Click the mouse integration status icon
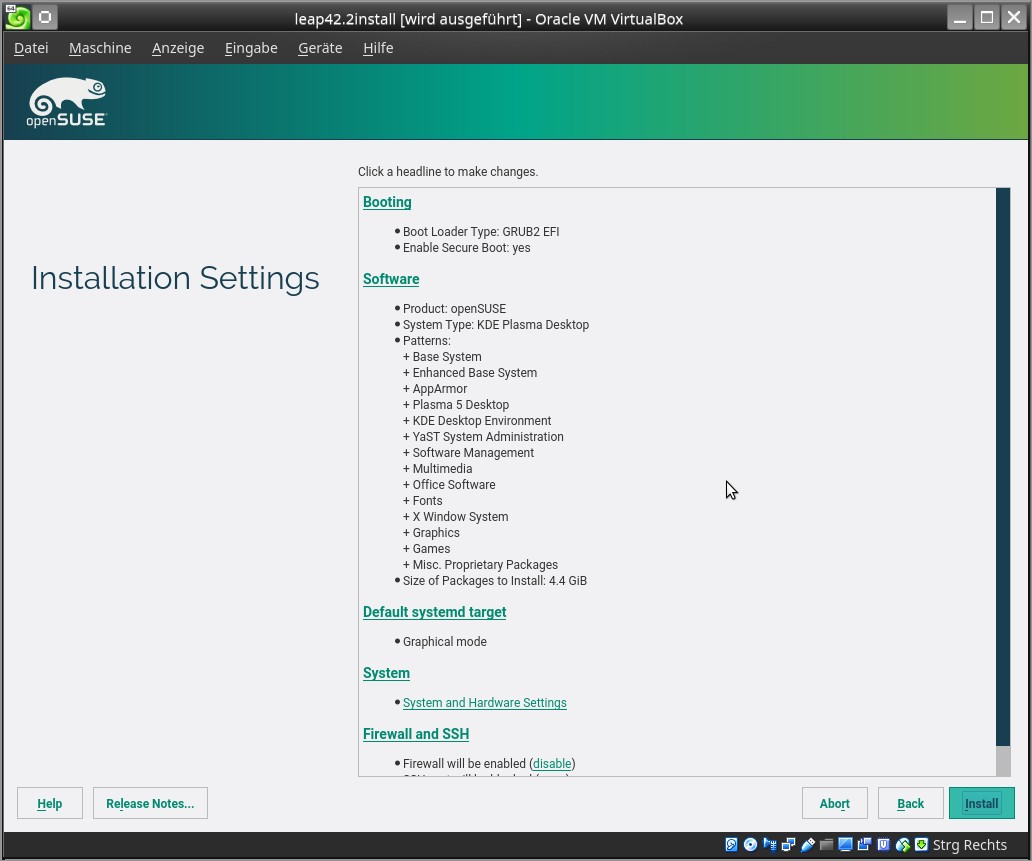This screenshot has width=1032, height=861. click(x=902, y=845)
